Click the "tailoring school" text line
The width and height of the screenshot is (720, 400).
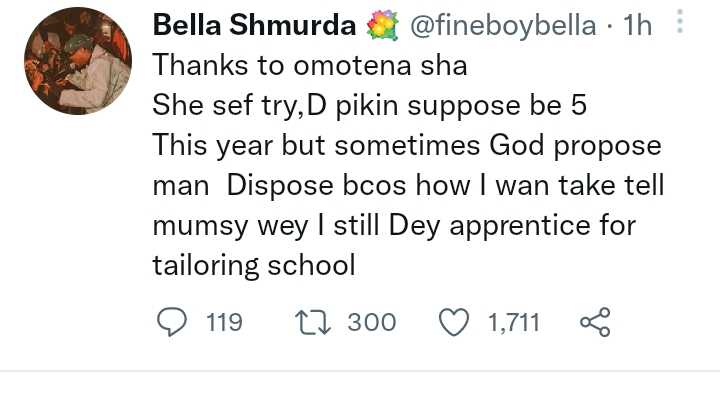click(x=253, y=266)
